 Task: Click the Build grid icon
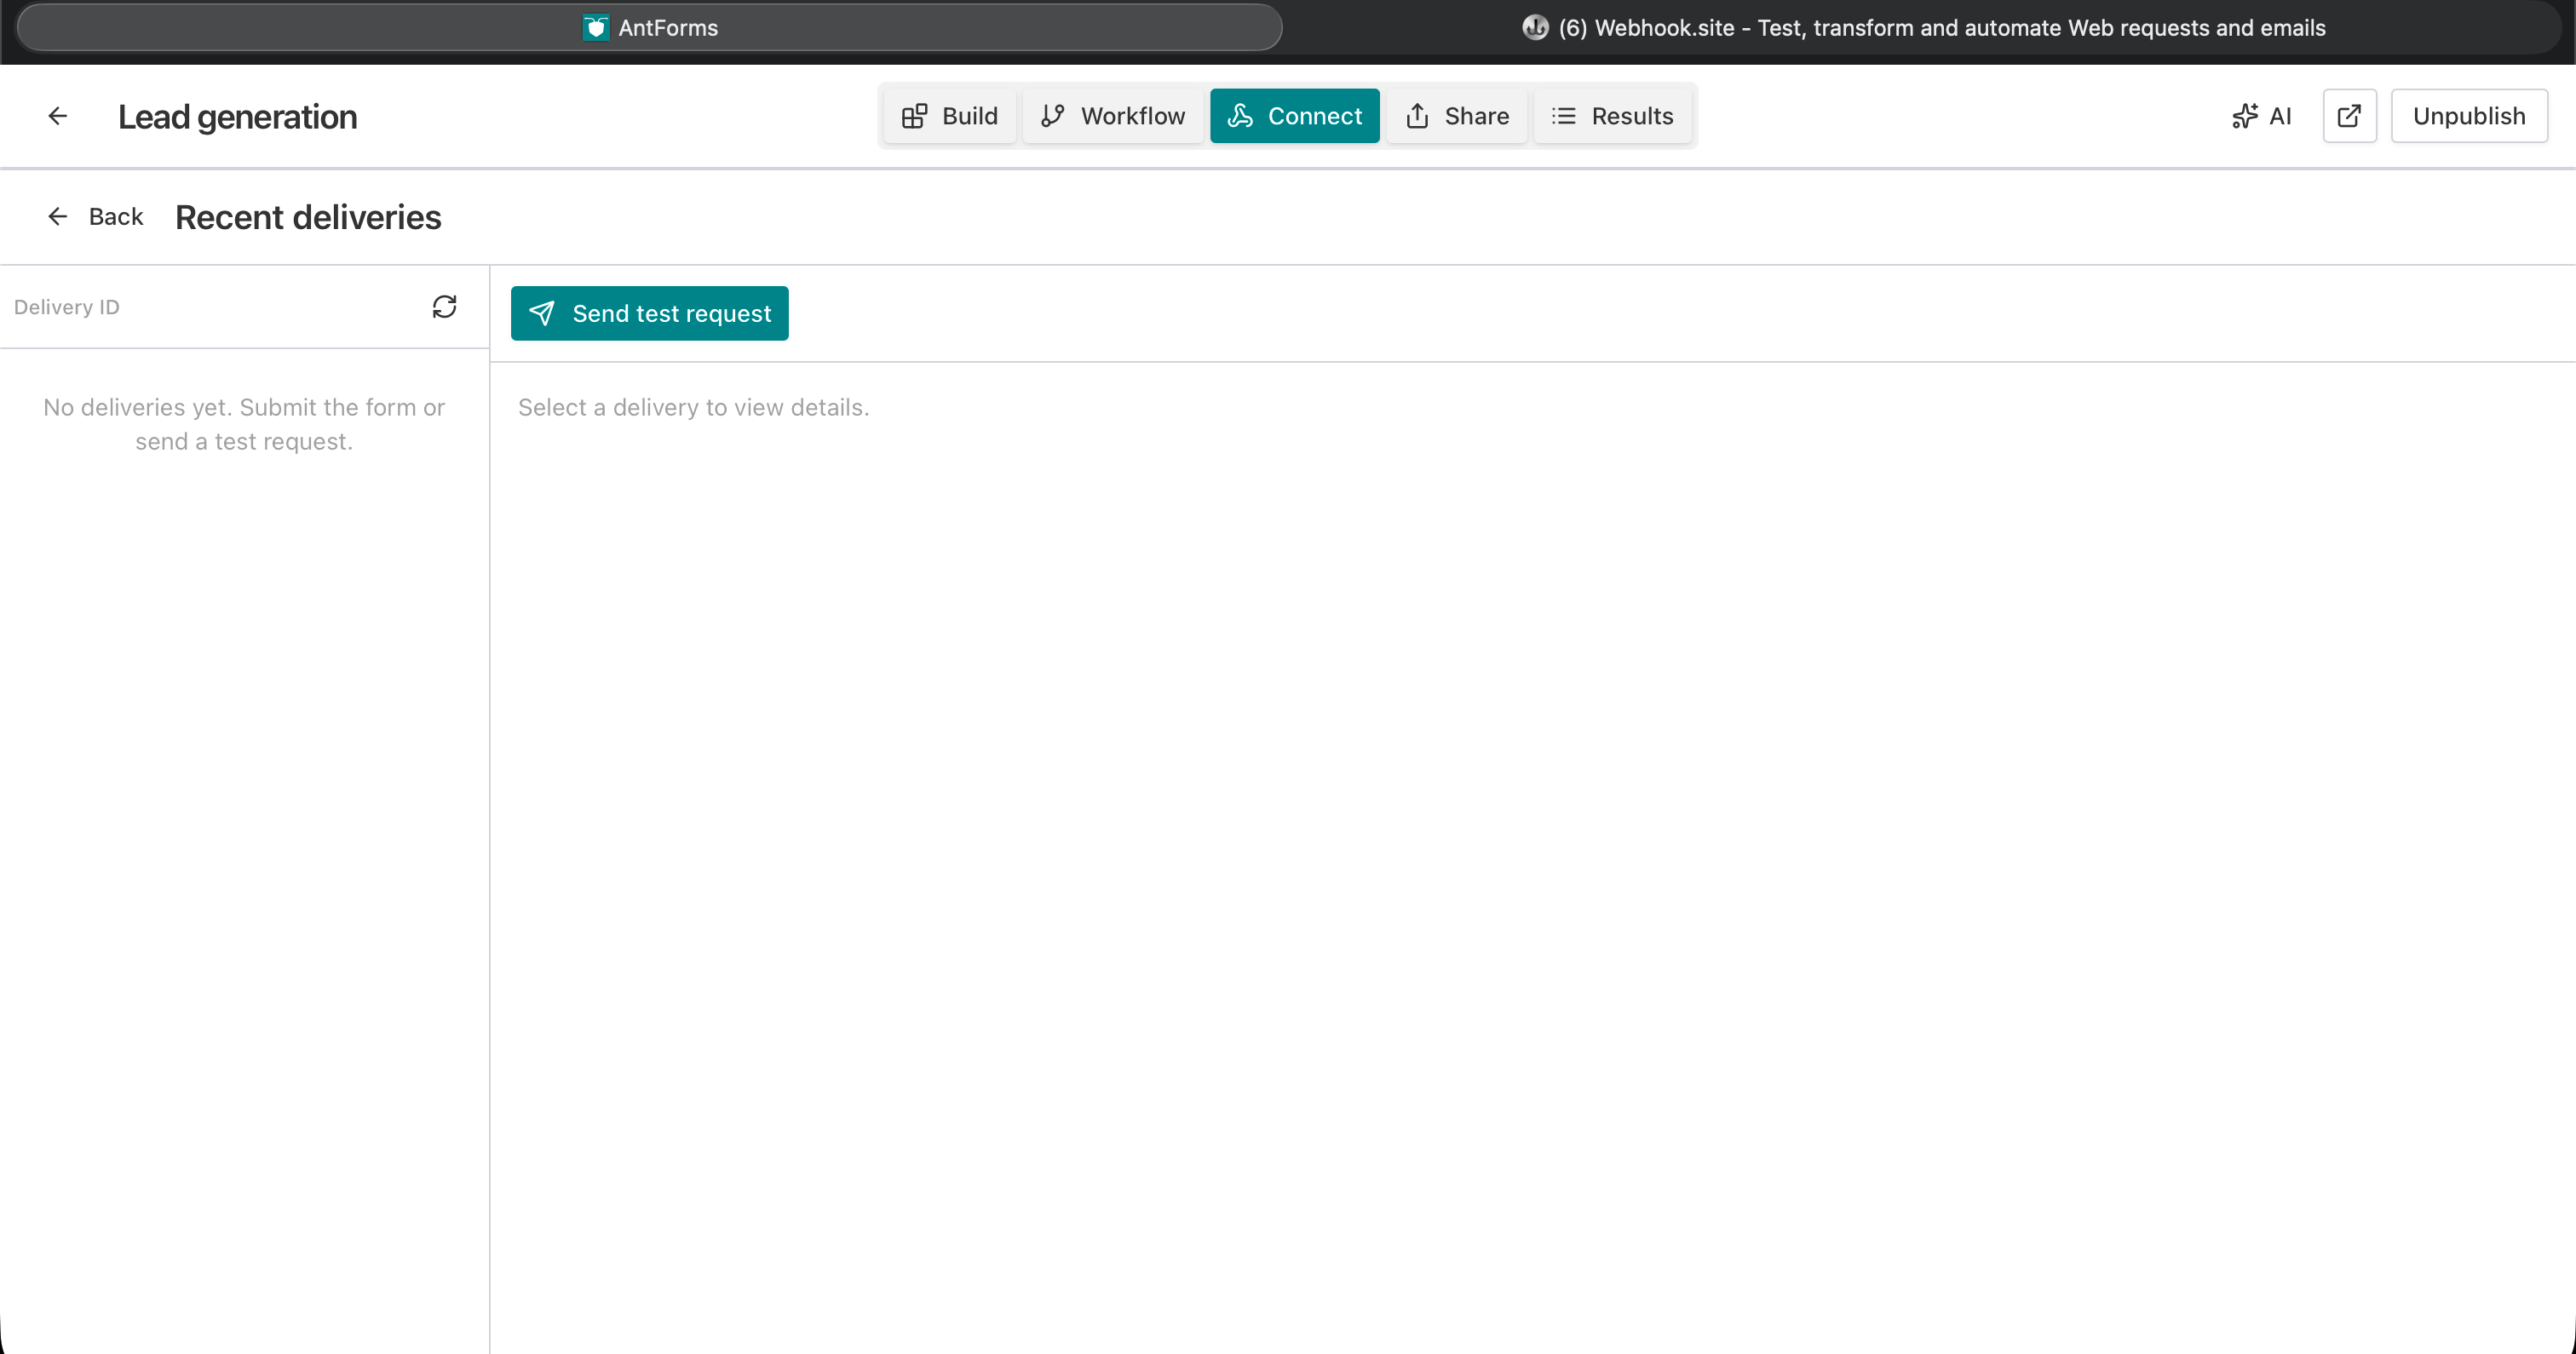915,115
